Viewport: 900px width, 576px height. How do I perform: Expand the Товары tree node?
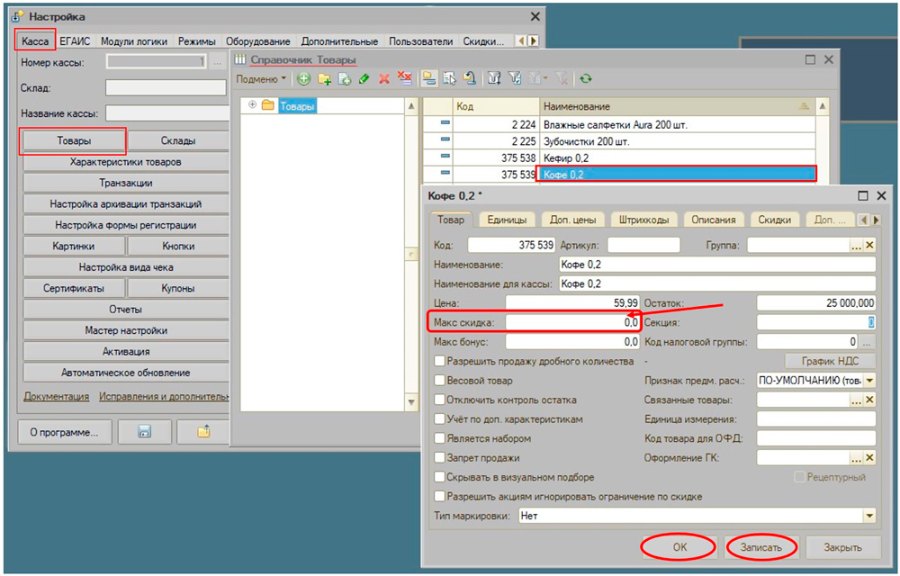(252, 105)
